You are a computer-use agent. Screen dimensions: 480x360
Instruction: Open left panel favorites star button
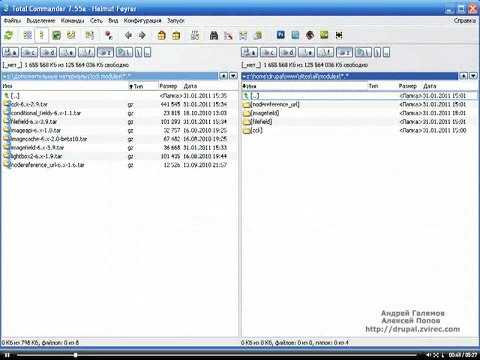(x=224, y=76)
